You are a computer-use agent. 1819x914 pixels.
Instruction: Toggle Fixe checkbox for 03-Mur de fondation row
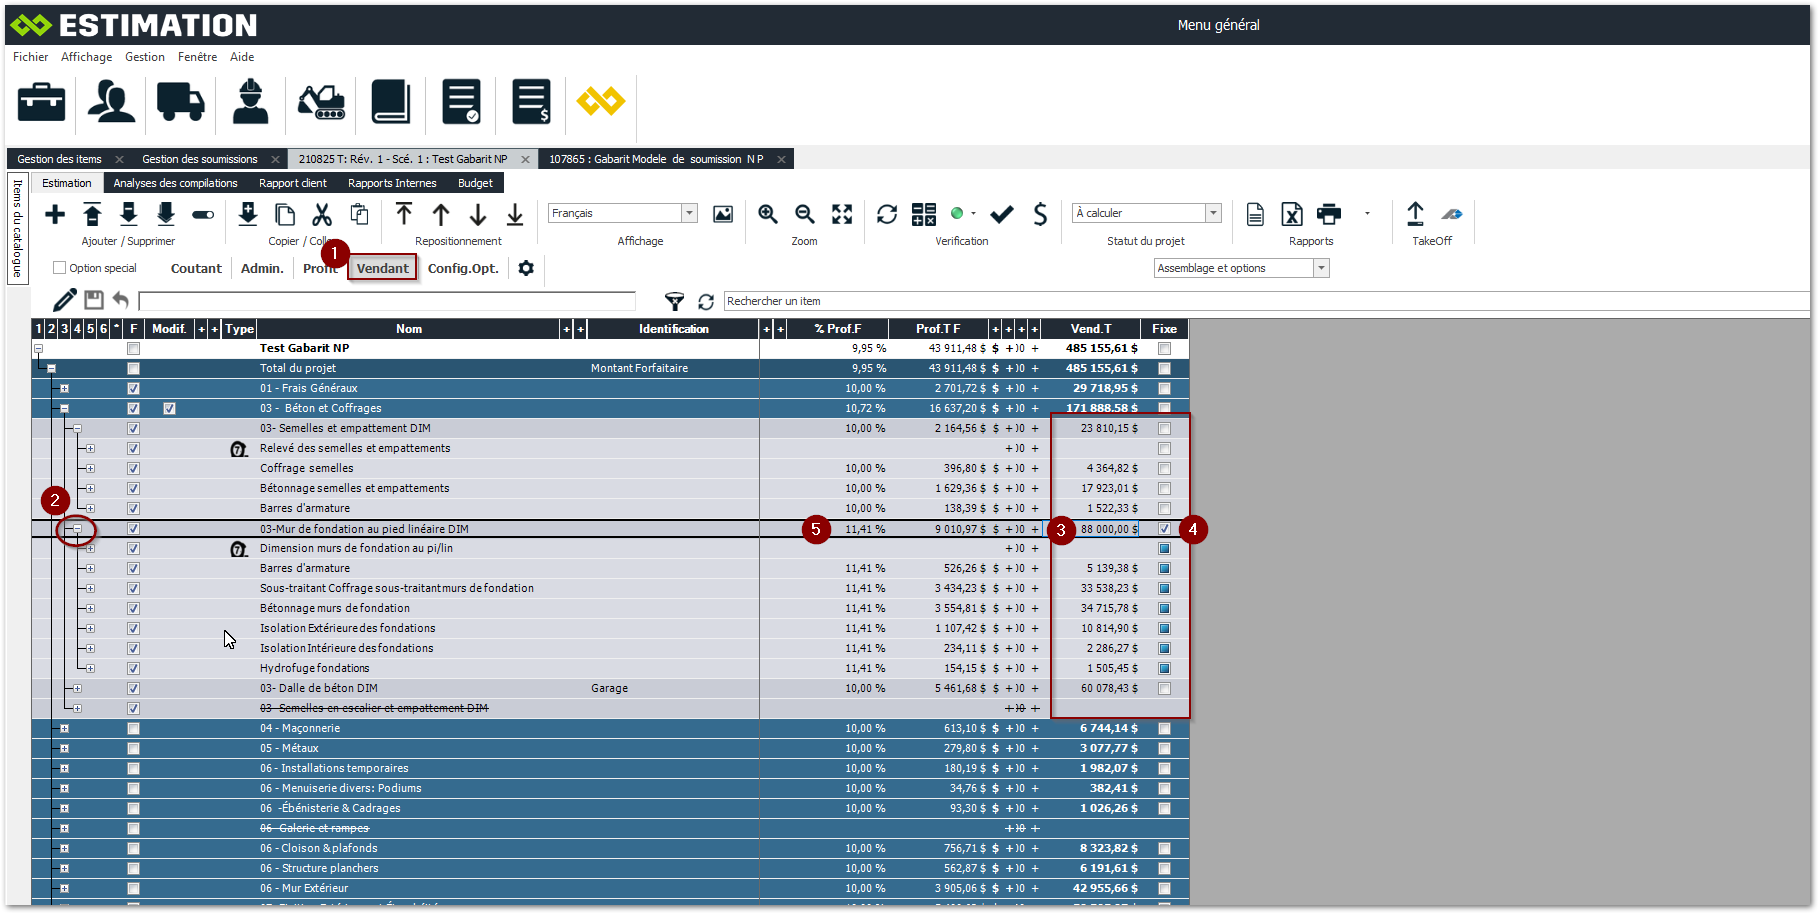pyautogui.click(x=1164, y=529)
